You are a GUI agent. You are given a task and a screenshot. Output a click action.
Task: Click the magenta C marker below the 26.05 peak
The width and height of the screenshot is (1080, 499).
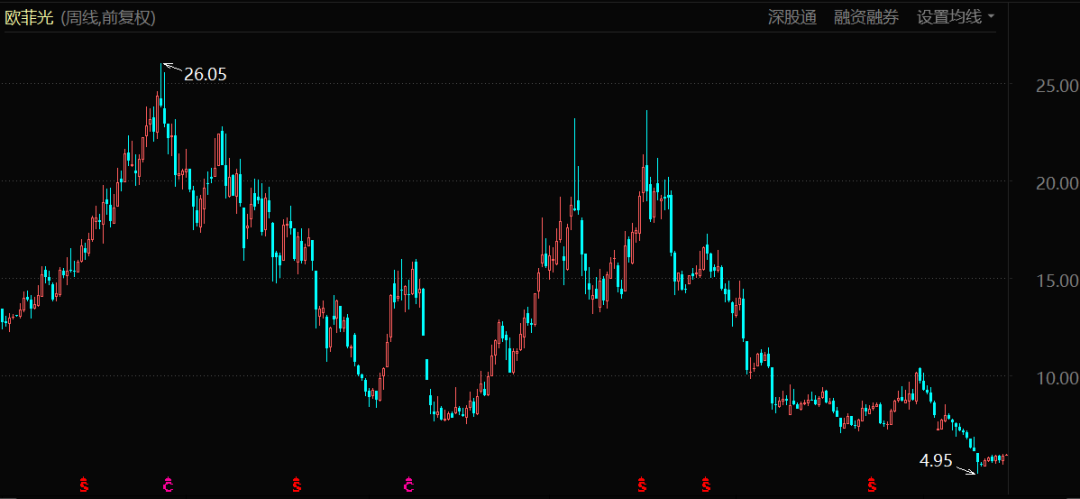pos(167,486)
